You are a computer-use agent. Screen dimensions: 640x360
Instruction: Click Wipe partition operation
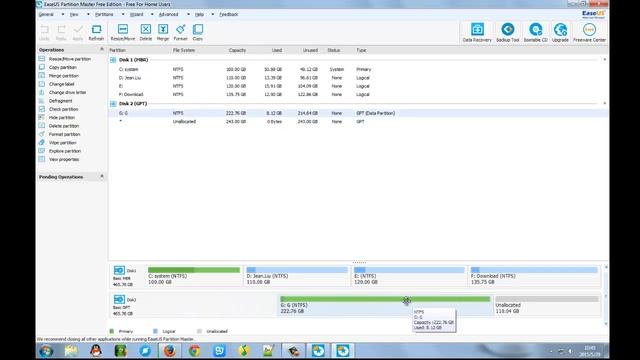click(x=62, y=143)
